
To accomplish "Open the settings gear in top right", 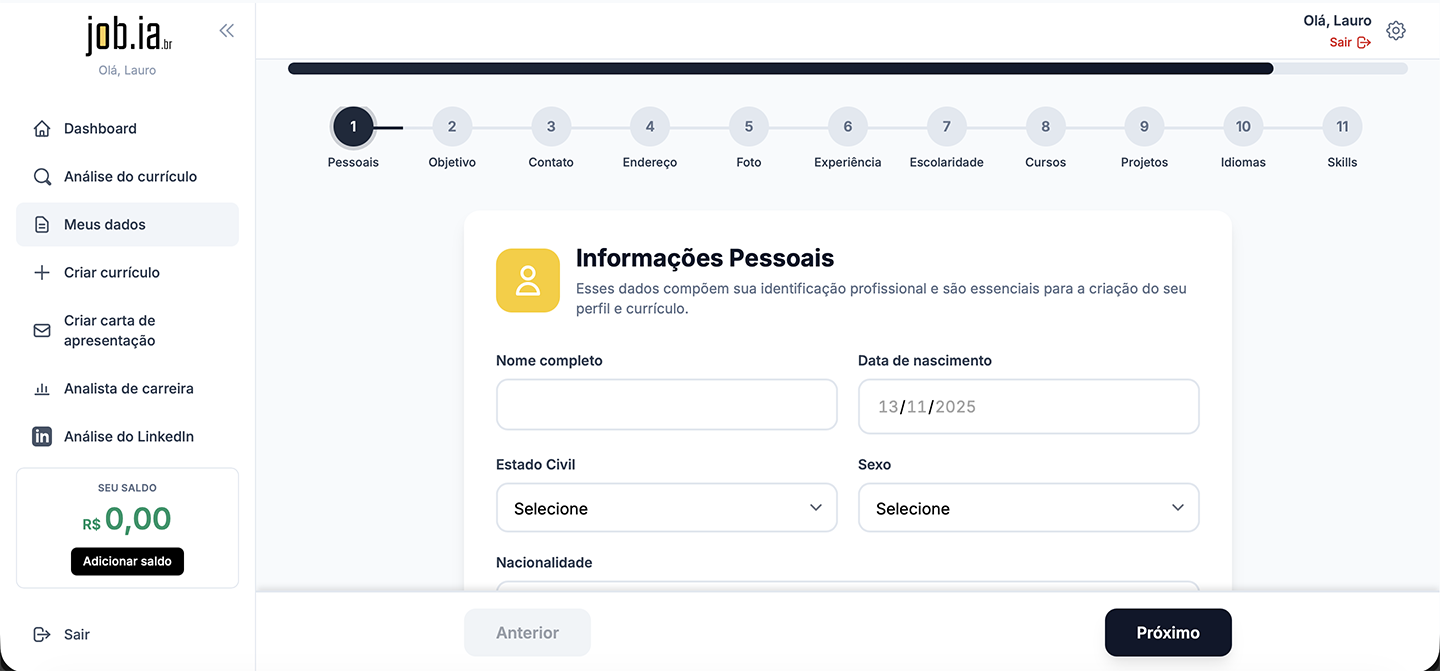I will tap(1396, 30).
